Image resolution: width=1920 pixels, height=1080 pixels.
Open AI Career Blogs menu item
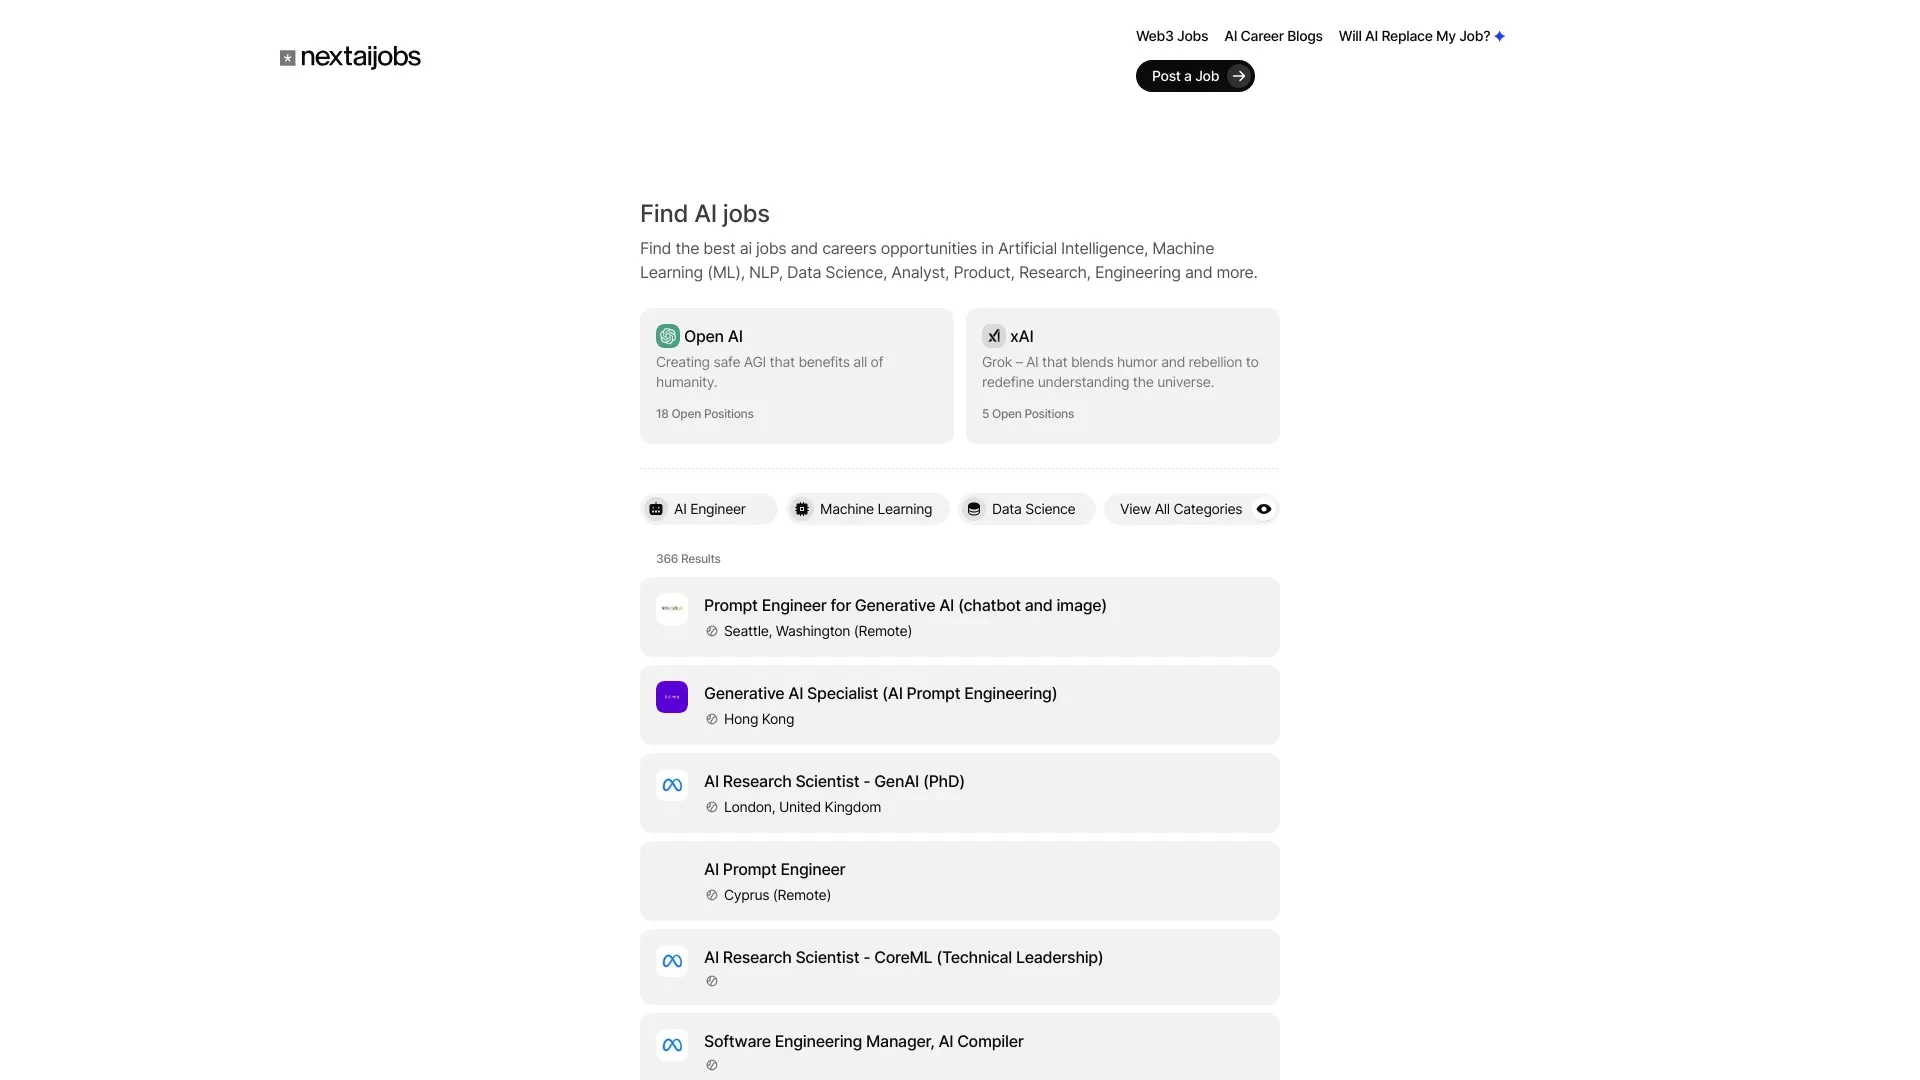click(x=1273, y=36)
